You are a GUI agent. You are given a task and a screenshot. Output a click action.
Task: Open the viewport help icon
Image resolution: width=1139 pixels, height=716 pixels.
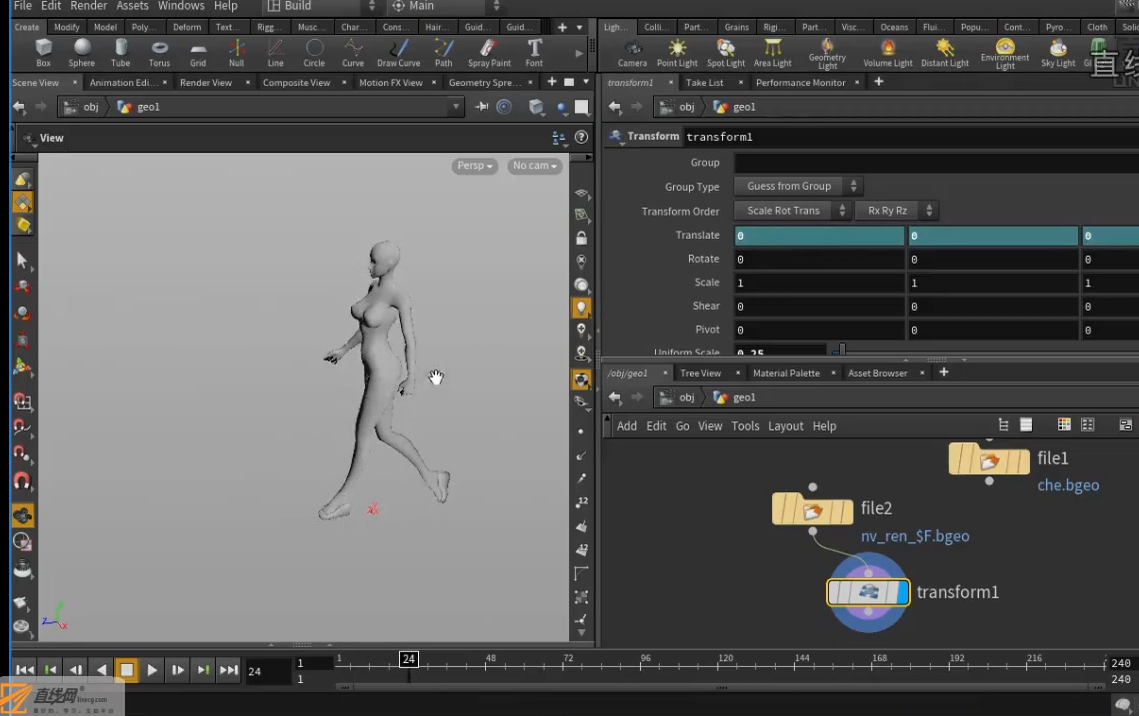tap(581, 137)
